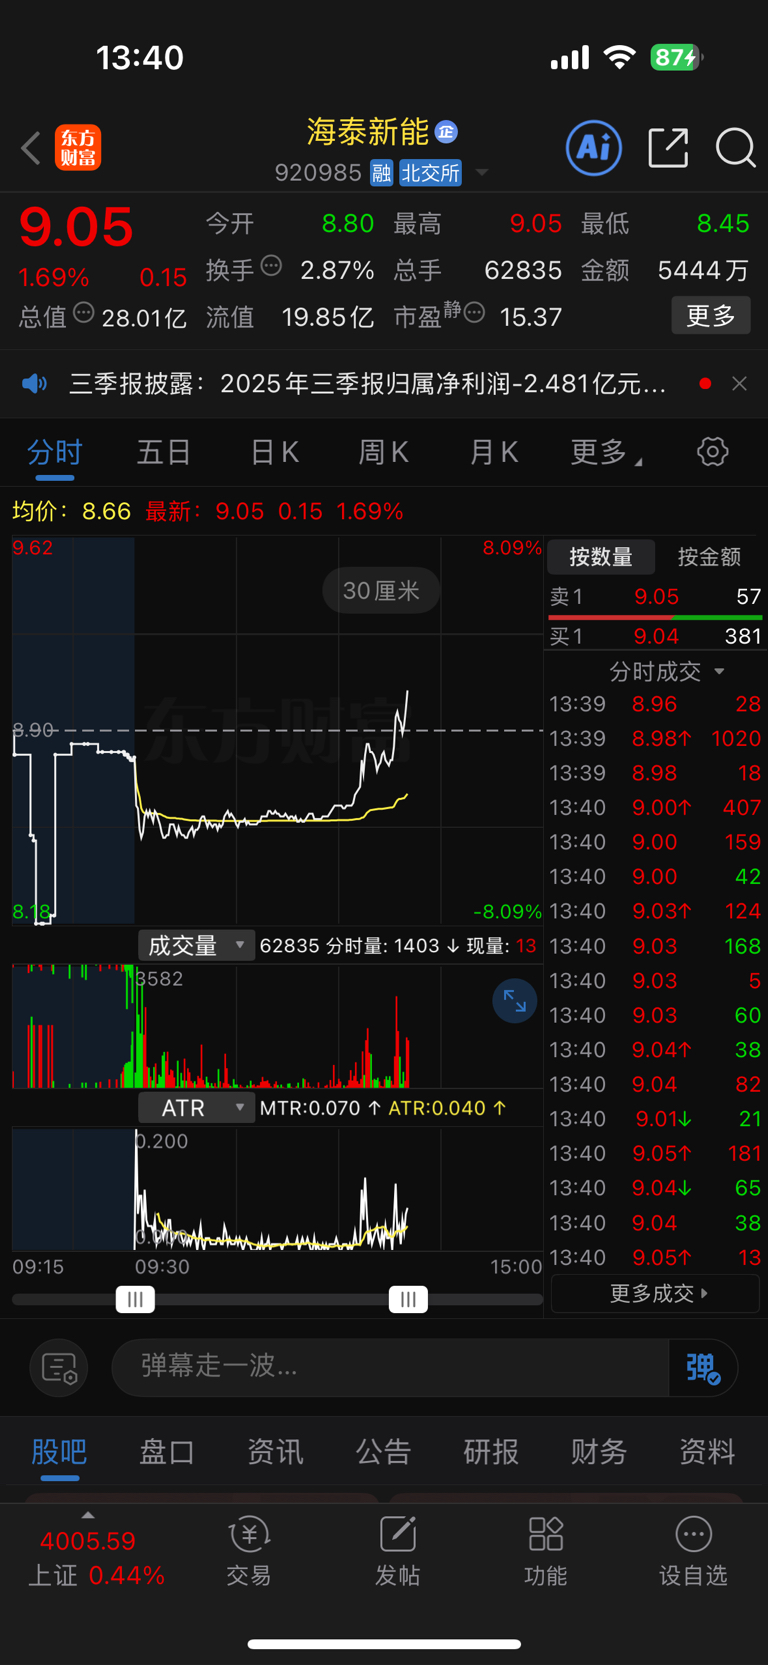The image size is (769, 1665).
Task: Open 更多成交 trade list
Action: point(655,1293)
